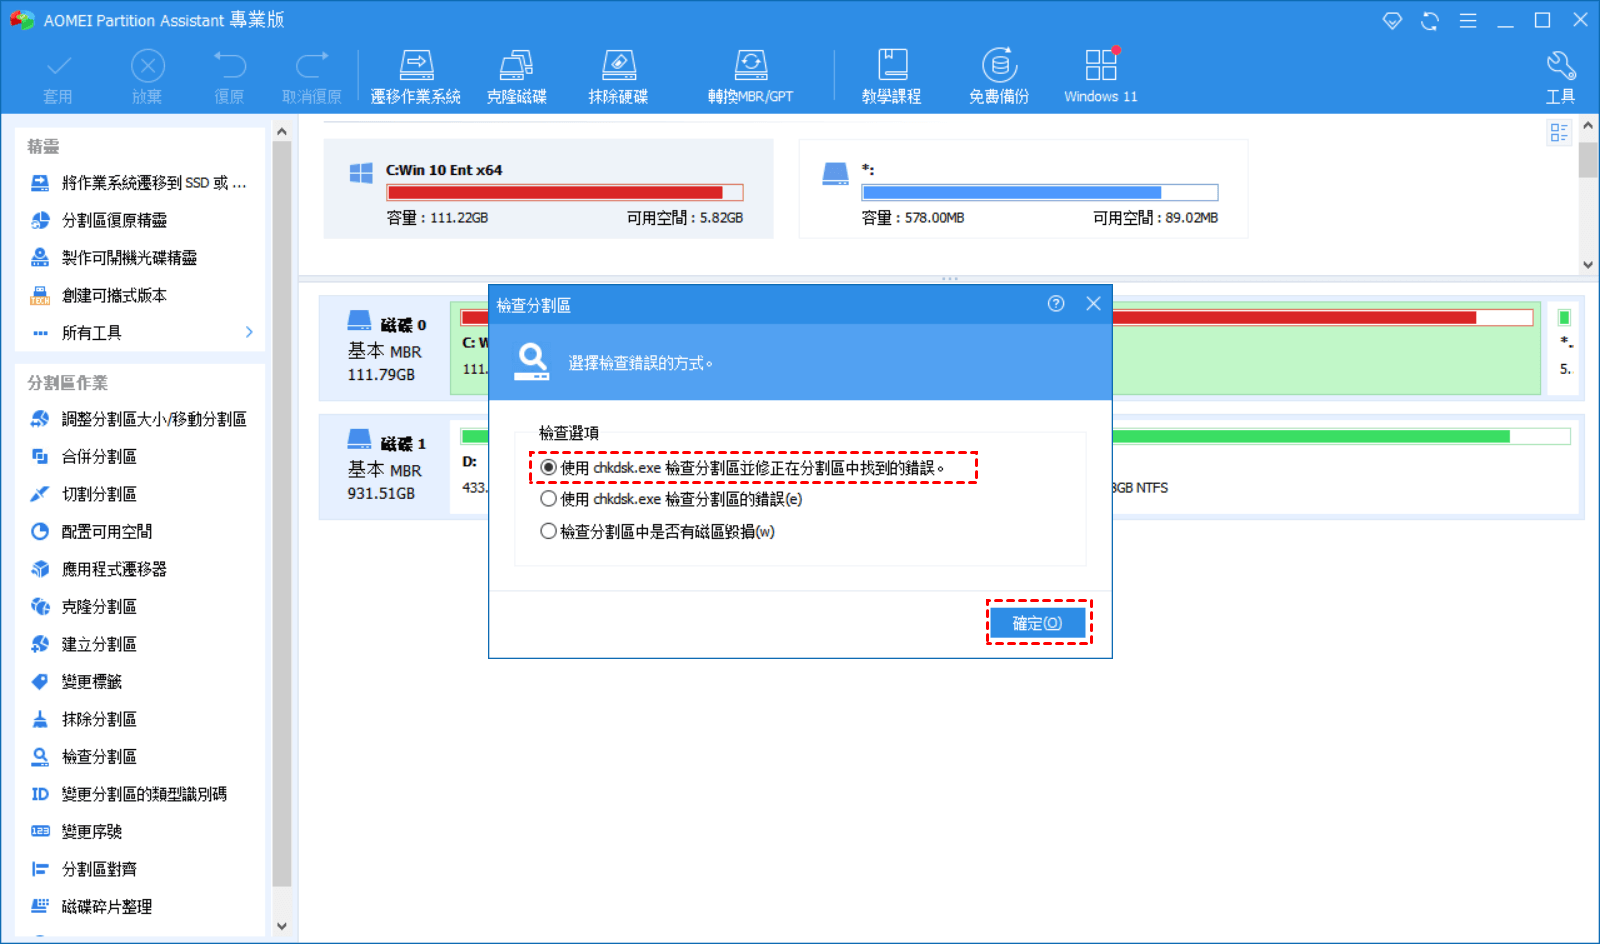
Task: Click the 套用 apply toolbar button
Action: pyautogui.click(x=58, y=77)
